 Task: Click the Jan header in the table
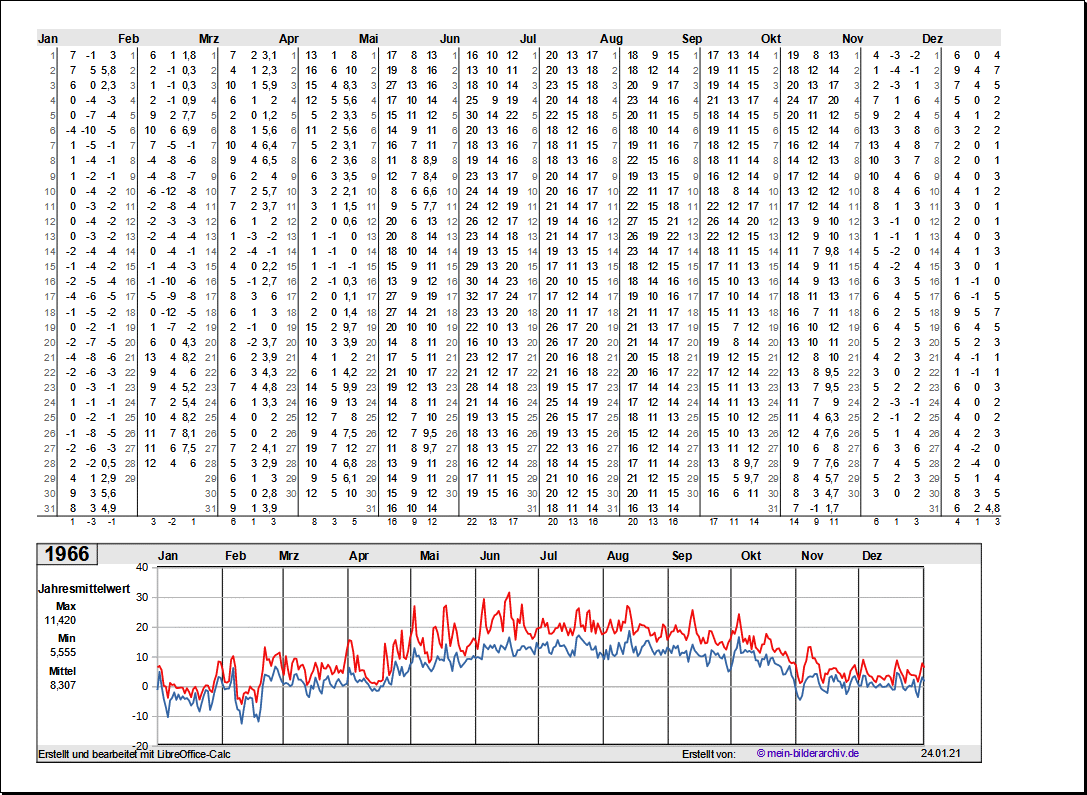click(48, 38)
